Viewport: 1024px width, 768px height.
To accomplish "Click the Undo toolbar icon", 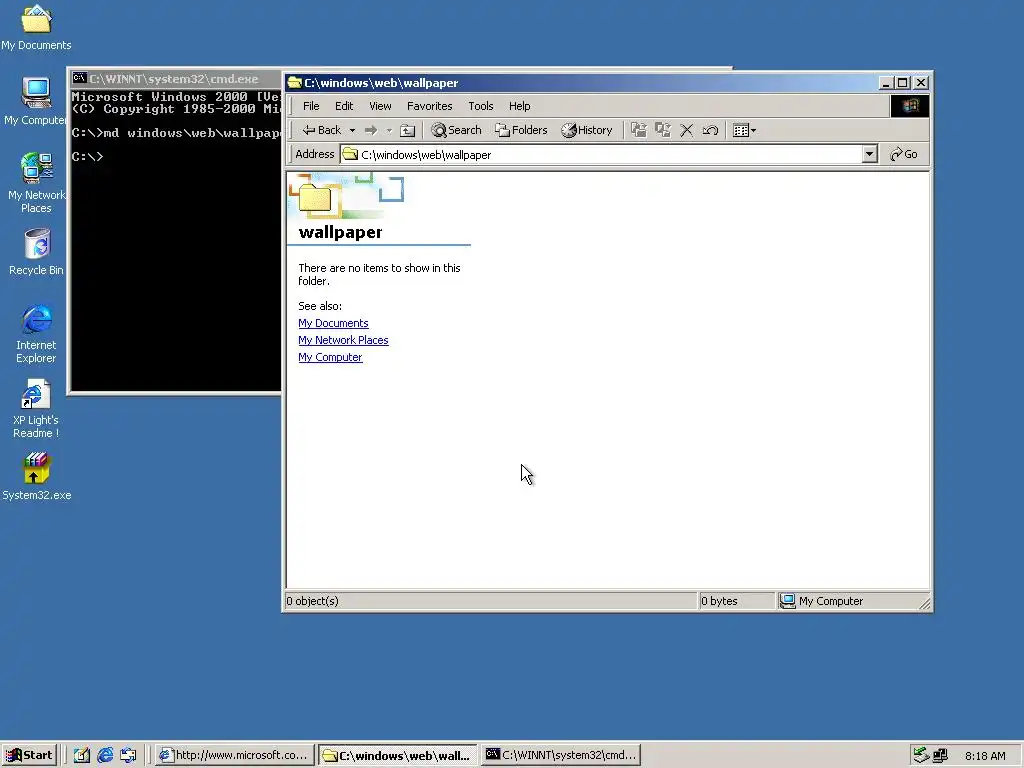I will click(x=710, y=130).
